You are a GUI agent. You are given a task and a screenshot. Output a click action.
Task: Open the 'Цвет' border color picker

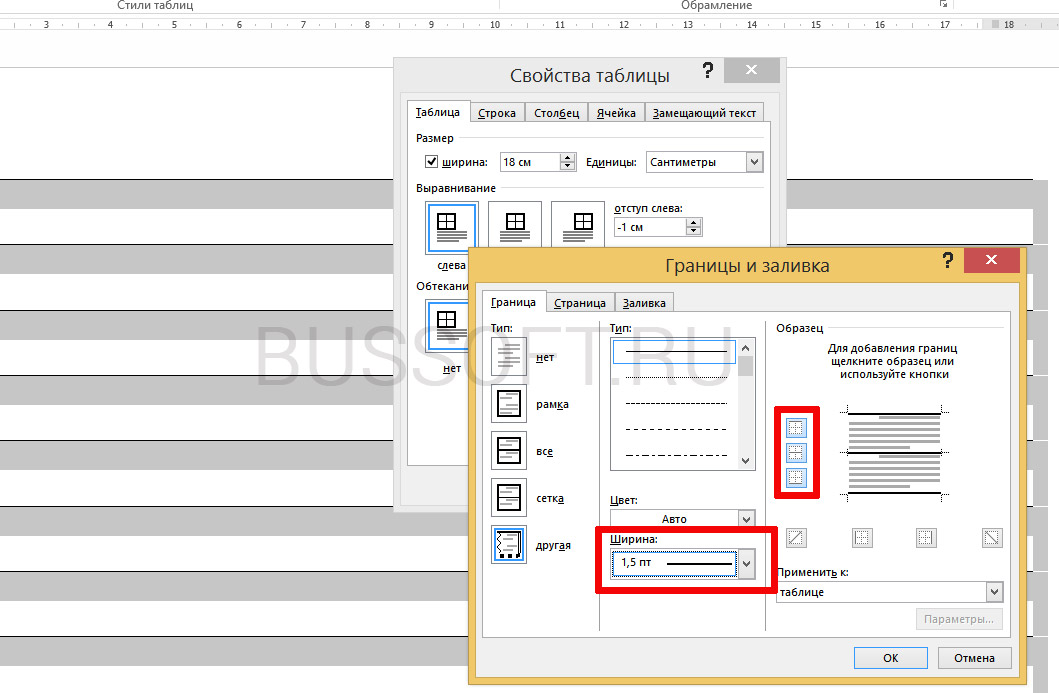click(682, 519)
